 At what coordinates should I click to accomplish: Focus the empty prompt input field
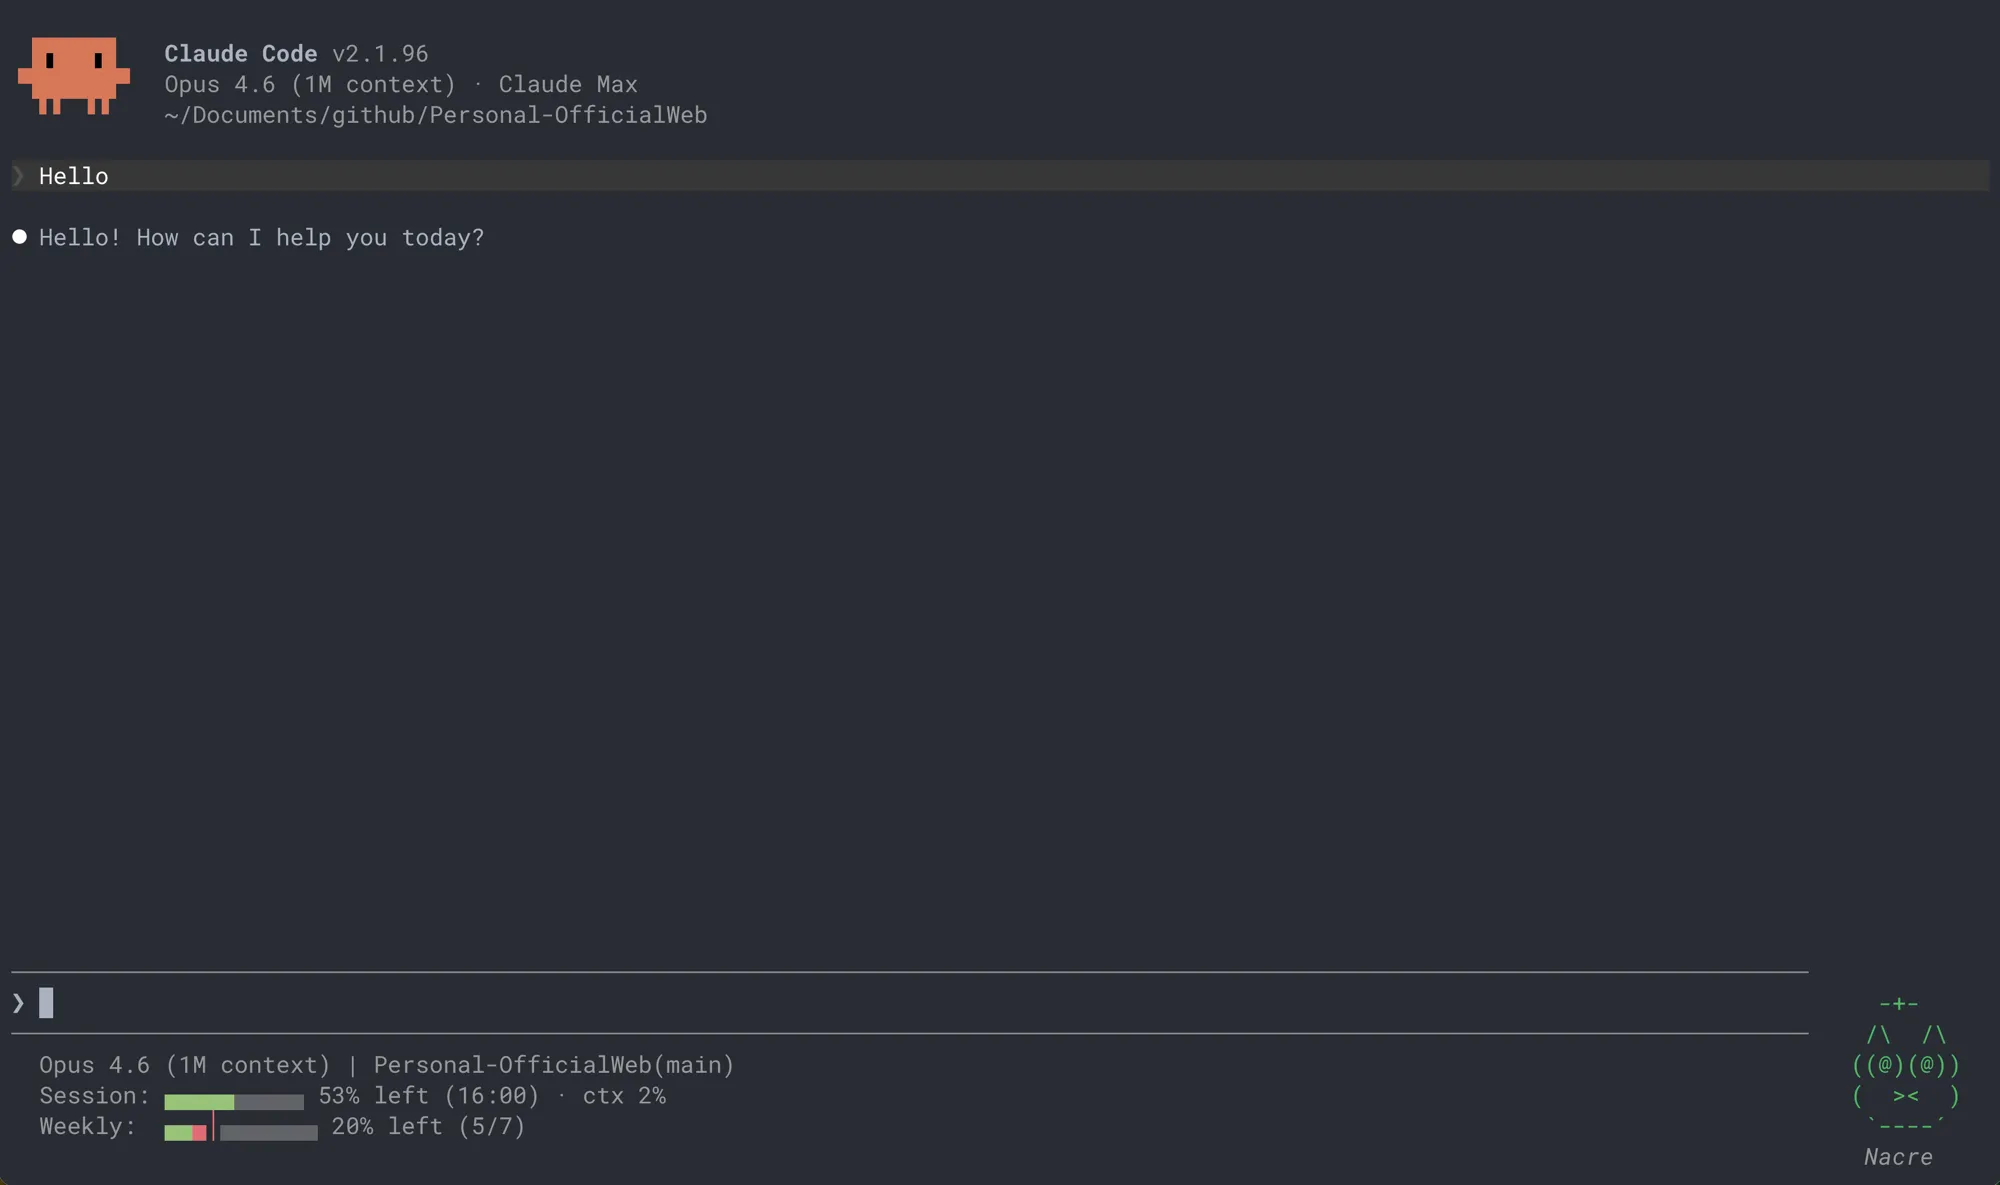(x=910, y=1003)
